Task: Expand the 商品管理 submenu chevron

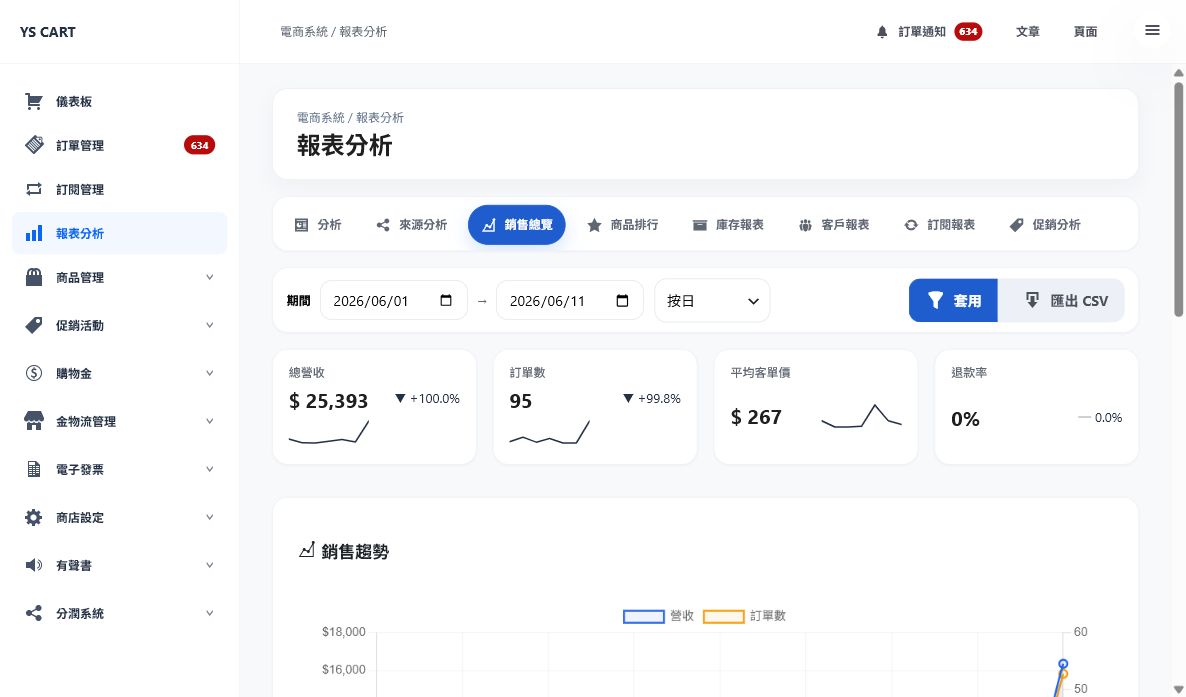Action: click(x=210, y=277)
